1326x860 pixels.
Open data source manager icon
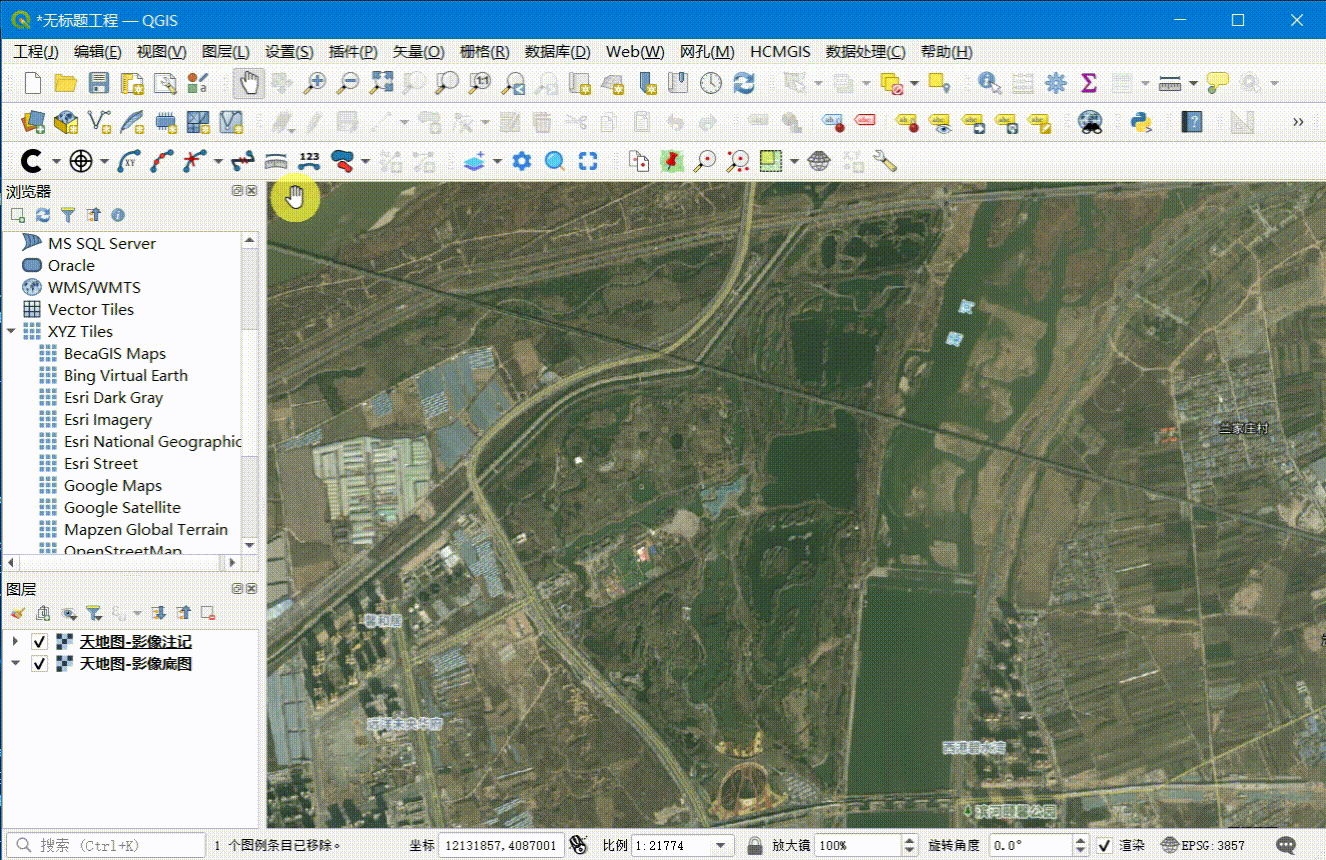pyautogui.click(x=33, y=122)
